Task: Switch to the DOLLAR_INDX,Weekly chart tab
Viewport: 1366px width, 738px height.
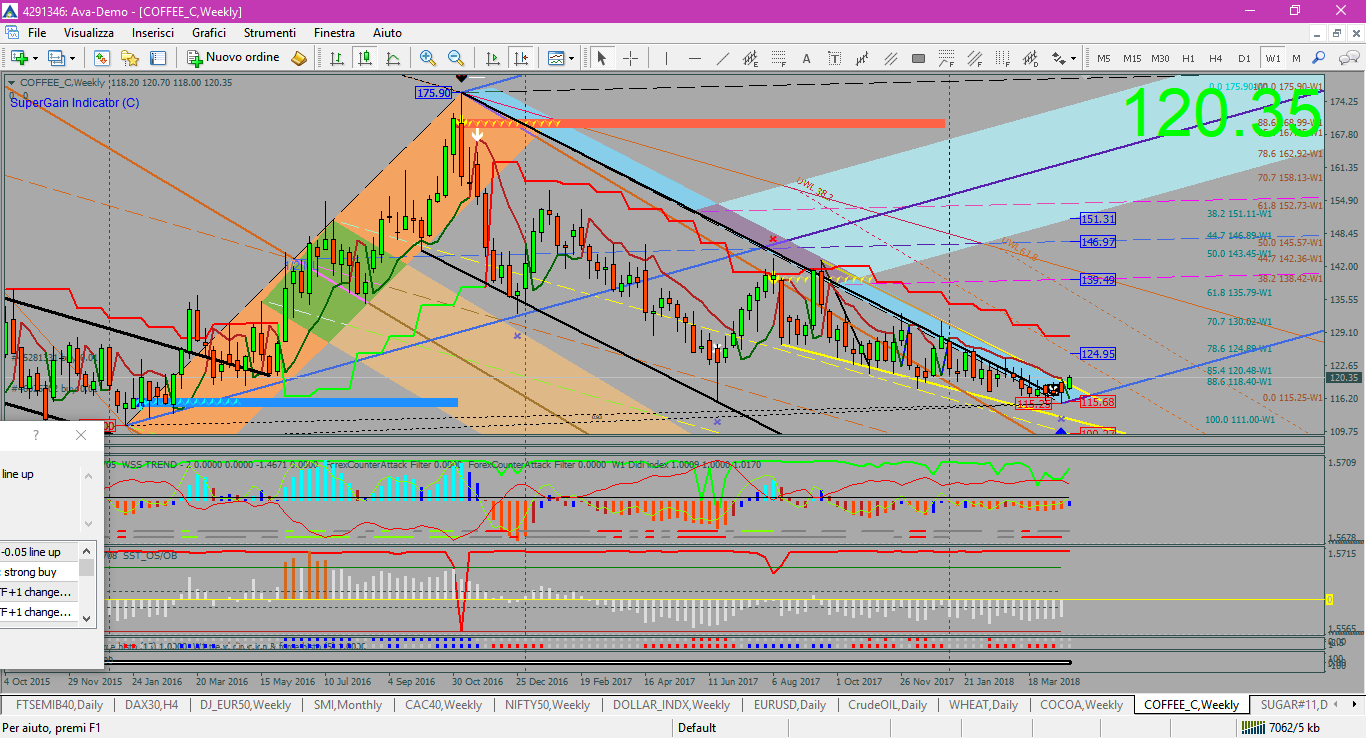Action: (x=671, y=705)
